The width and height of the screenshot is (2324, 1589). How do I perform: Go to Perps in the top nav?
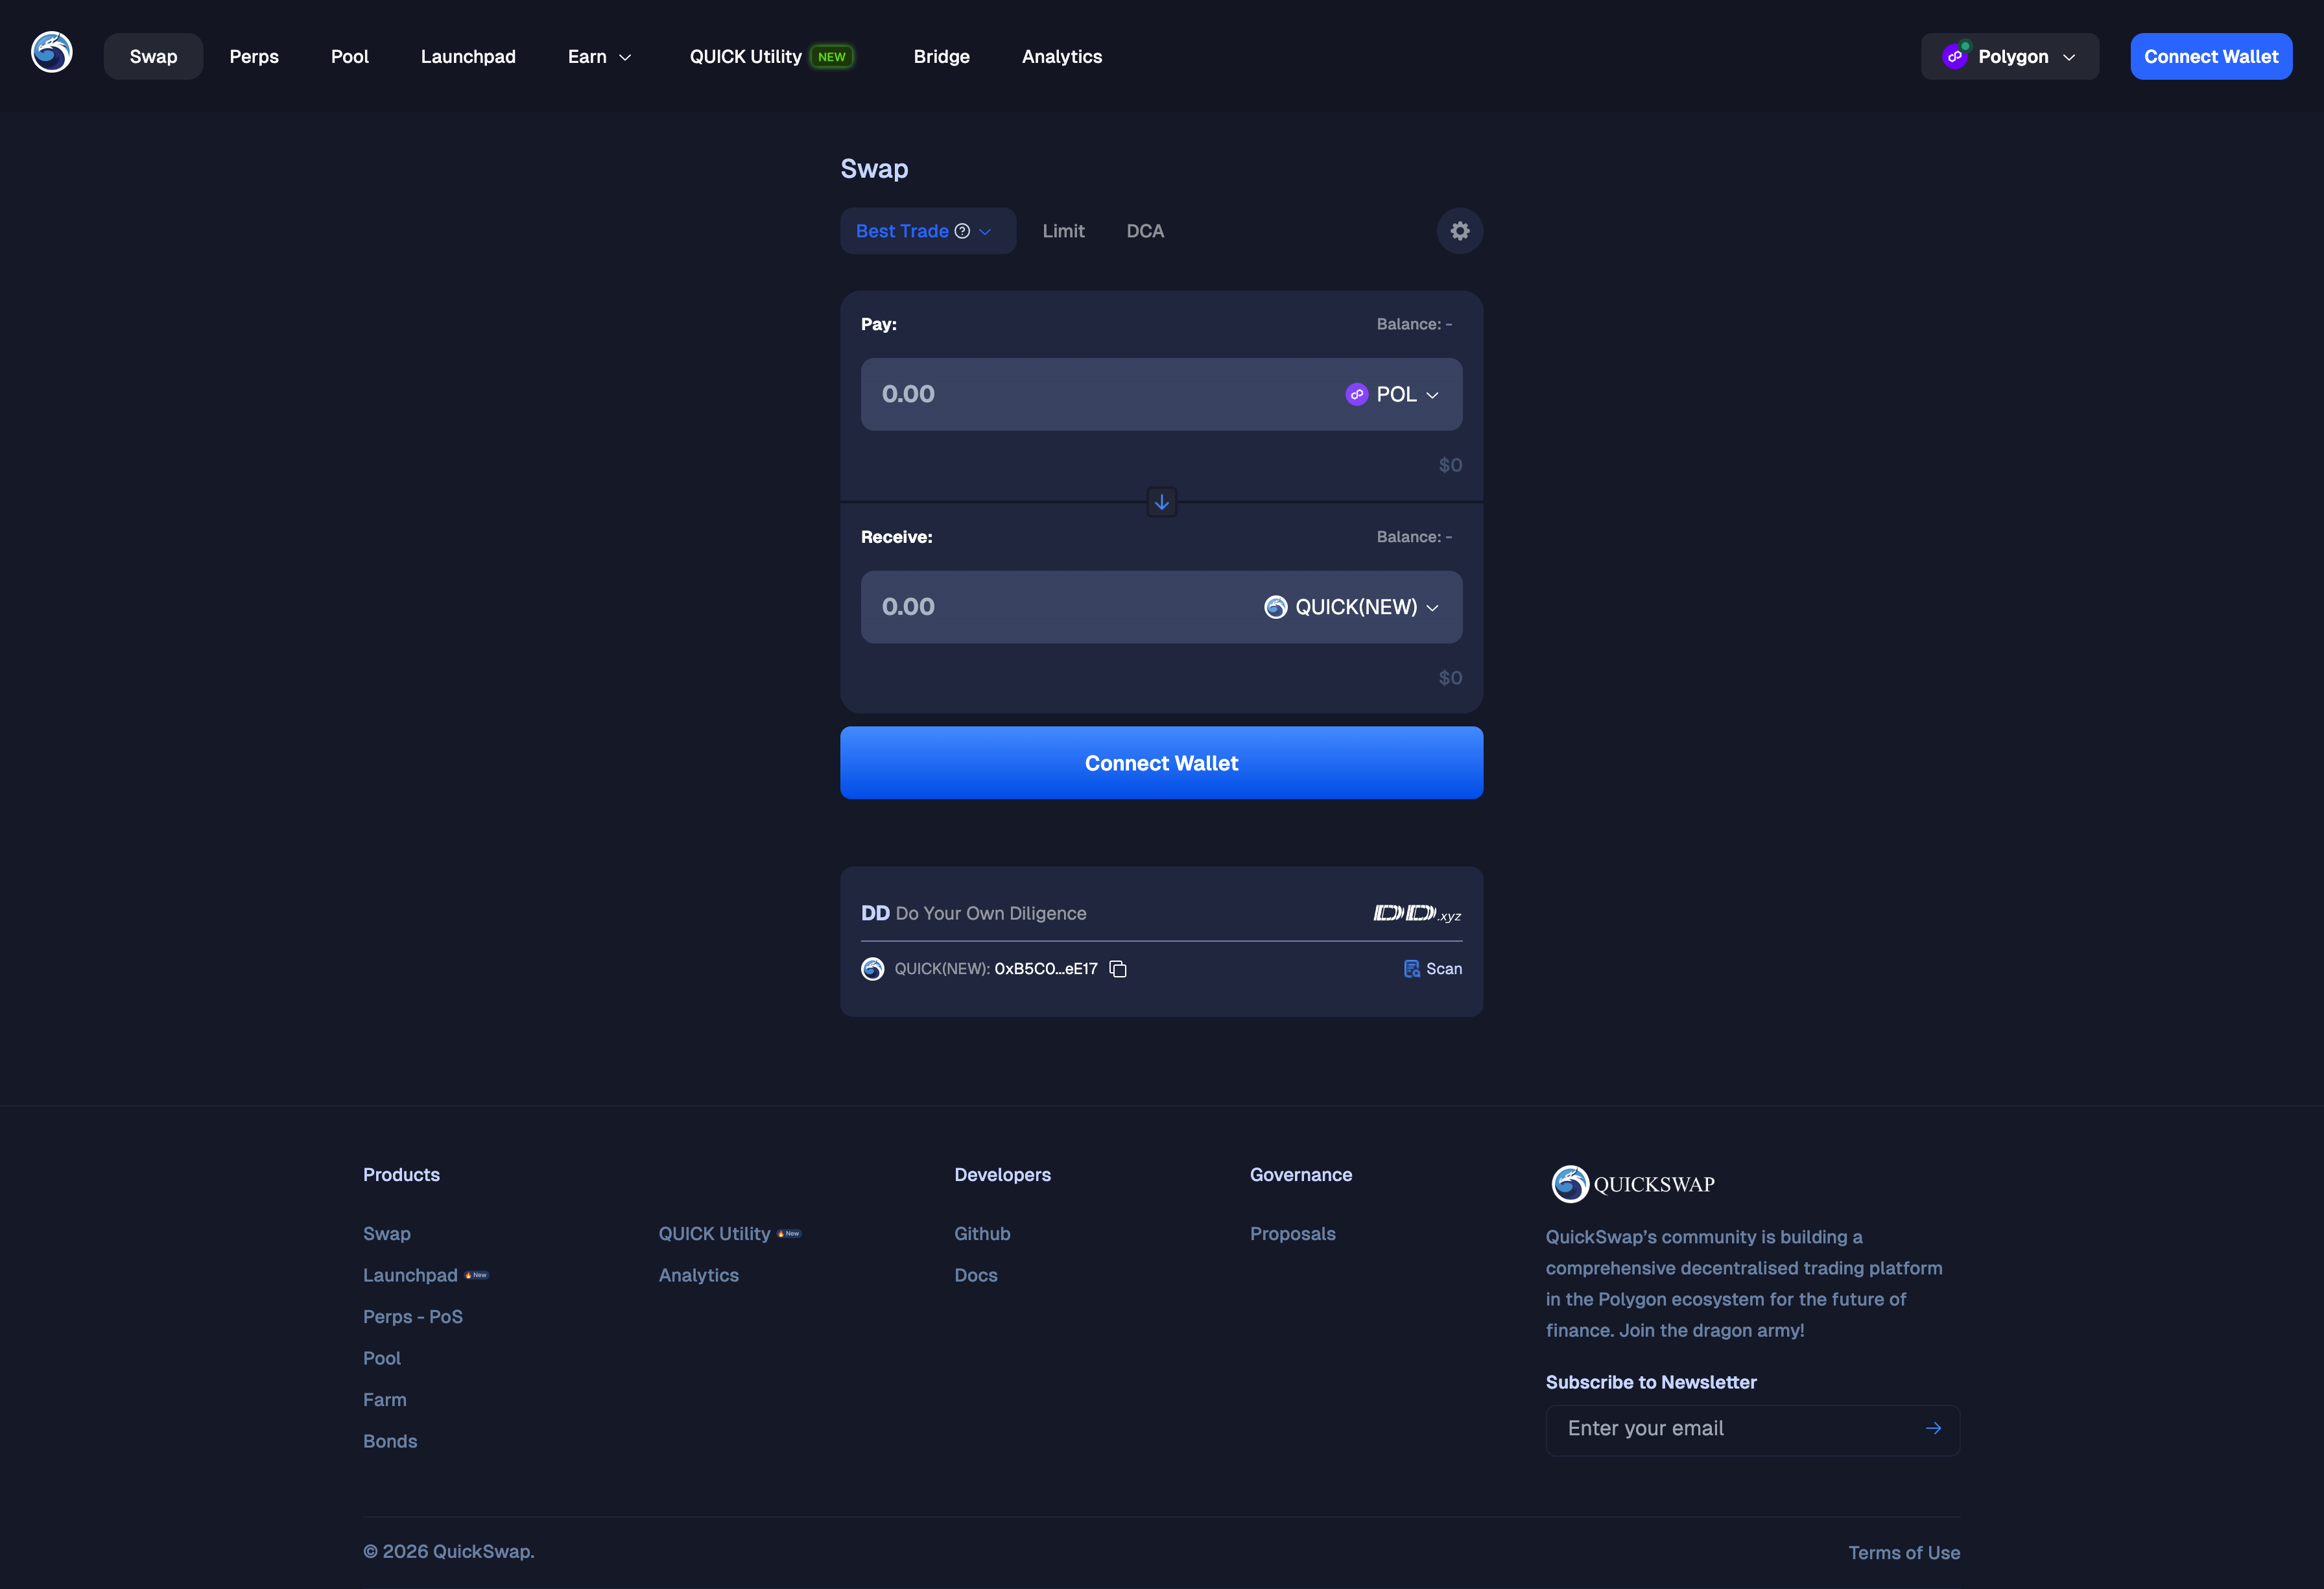[x=254, y=57]
